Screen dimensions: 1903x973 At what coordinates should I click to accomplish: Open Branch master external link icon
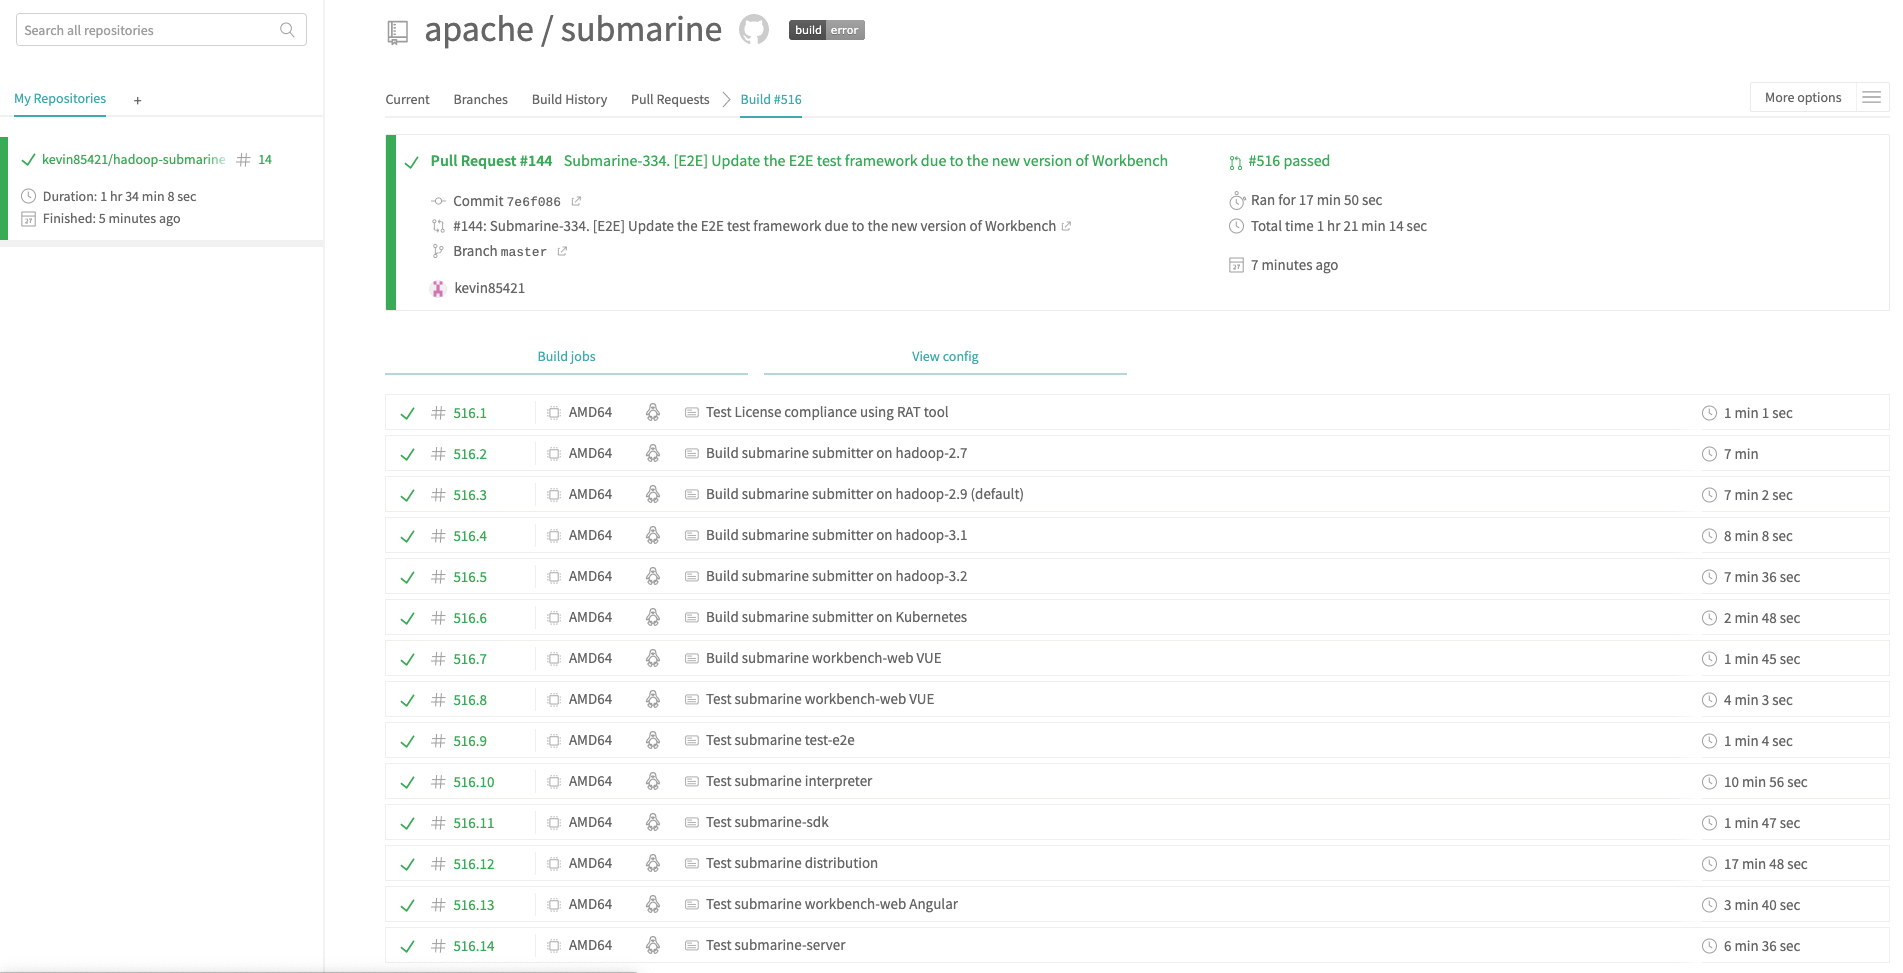562,251
